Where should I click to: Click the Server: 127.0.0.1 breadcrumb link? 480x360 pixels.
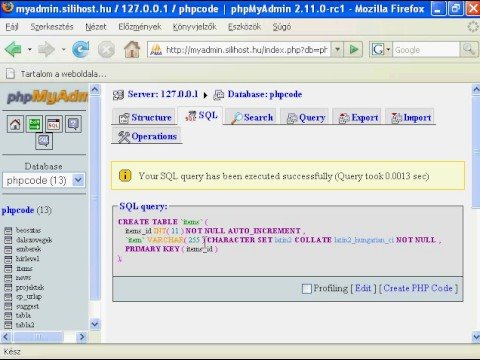162,94
